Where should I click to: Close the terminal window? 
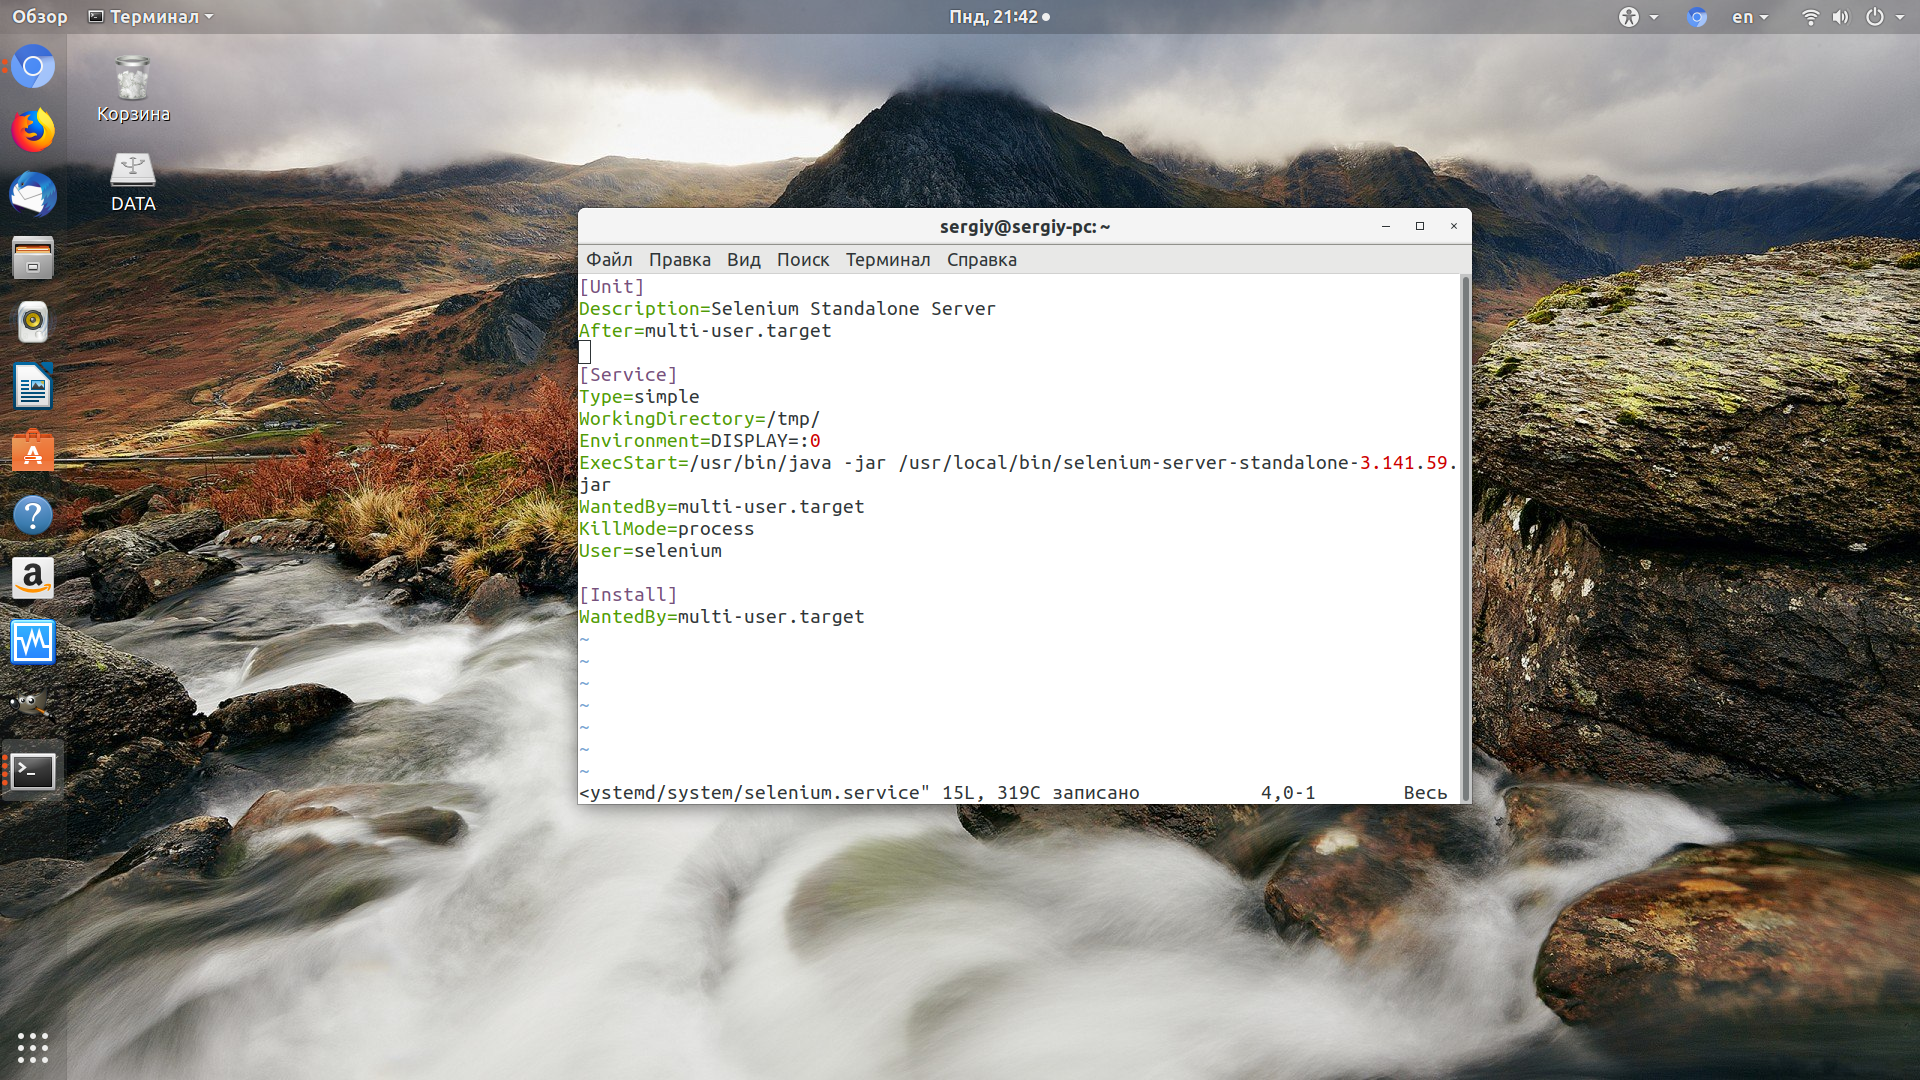pyautogui.click(x=1454, y=226)
